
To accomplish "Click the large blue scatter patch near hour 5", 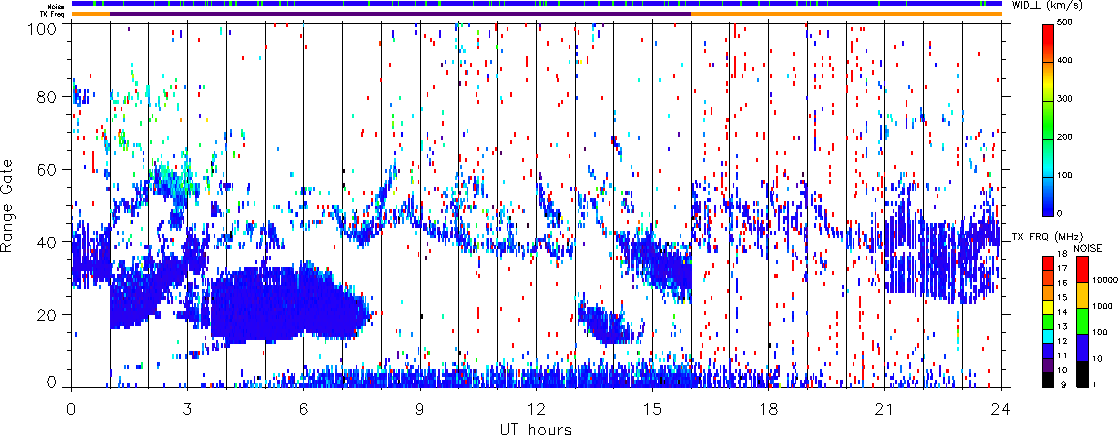I will [285, 305].
